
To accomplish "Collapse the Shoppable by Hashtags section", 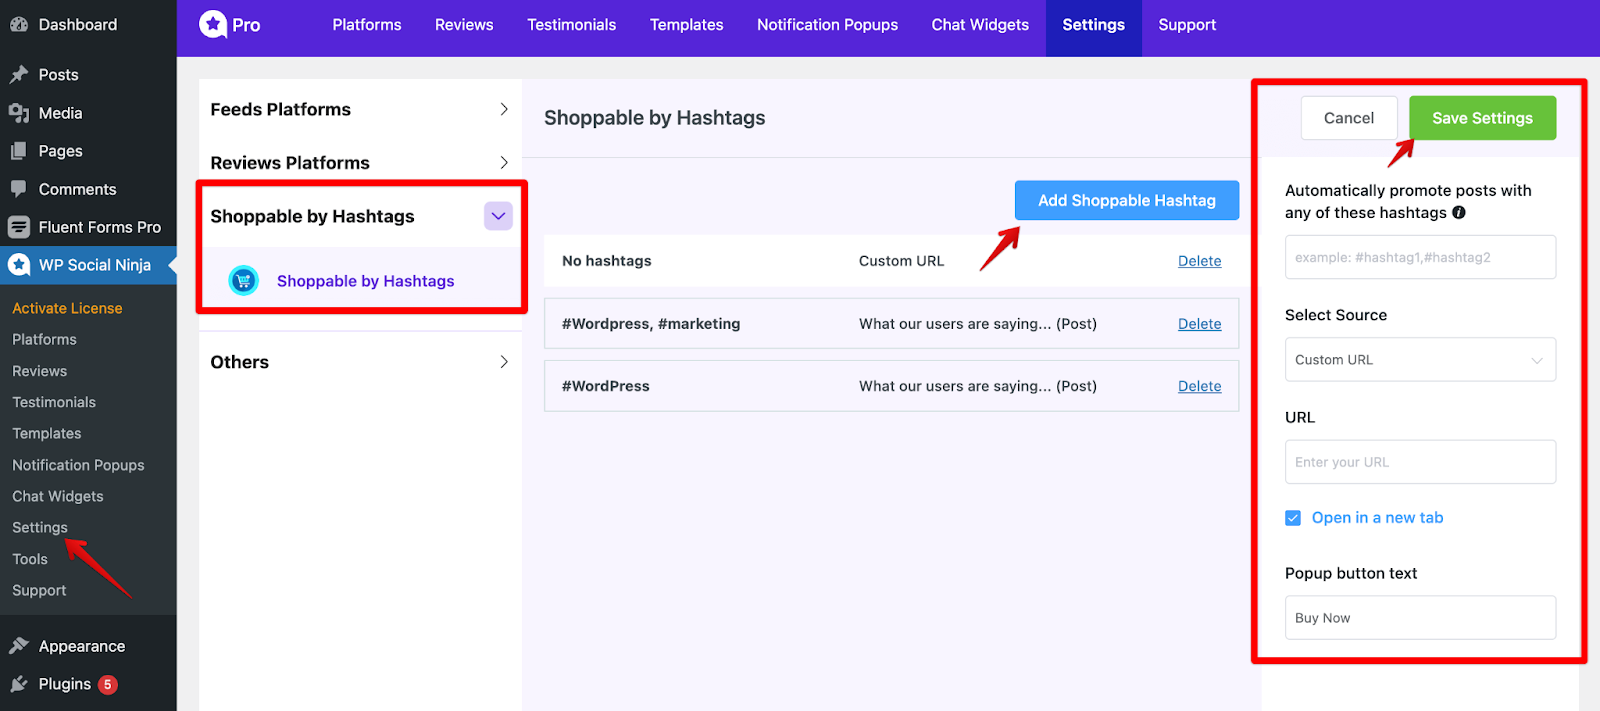I will click(498, 216).
